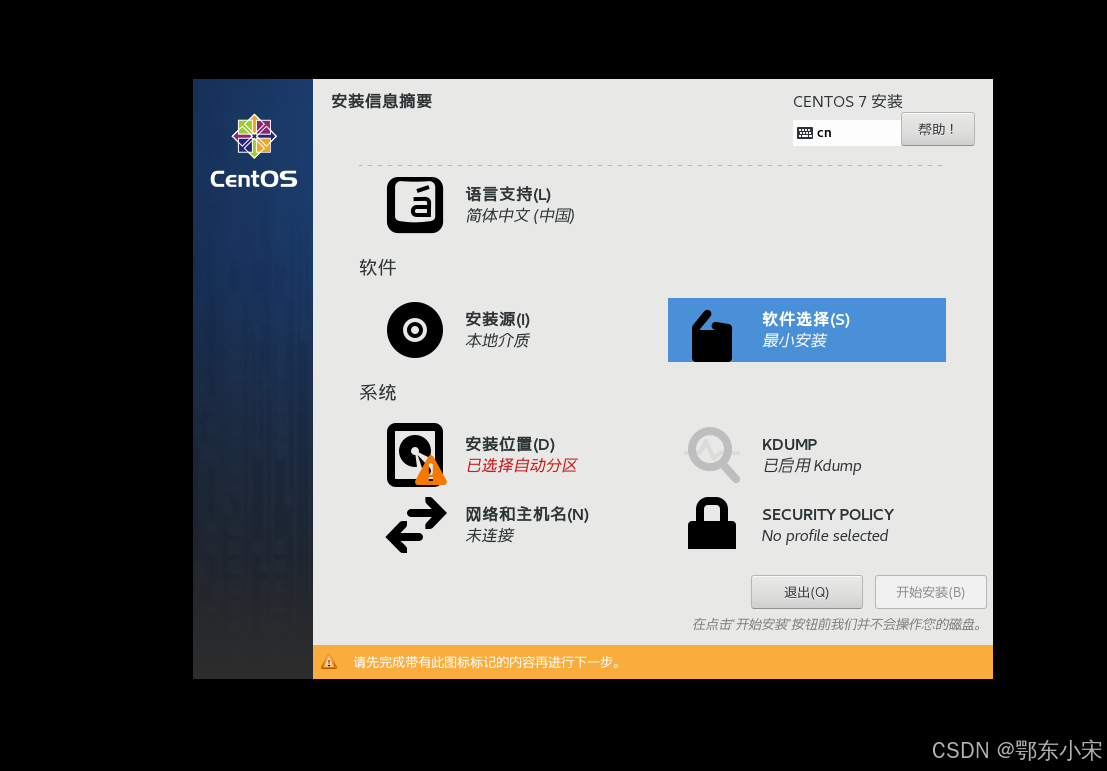Screen dimensions: 1107x771
Task: Click the 系统 section heading
Action: 378,392
